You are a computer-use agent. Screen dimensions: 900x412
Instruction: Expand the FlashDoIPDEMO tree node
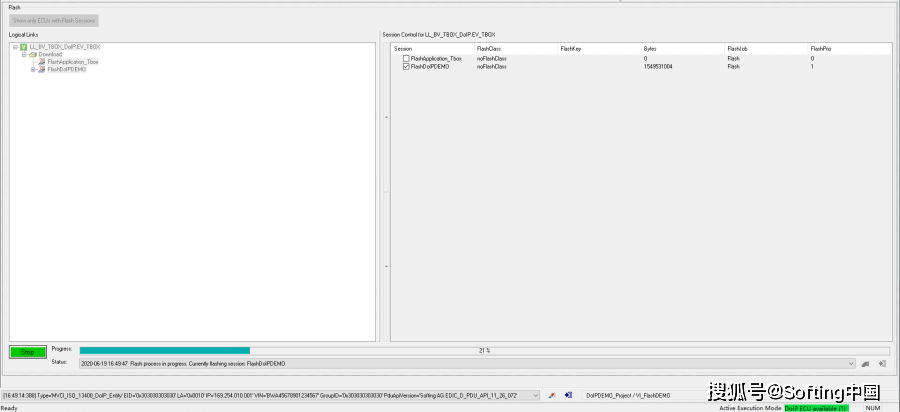pos(33,69)
